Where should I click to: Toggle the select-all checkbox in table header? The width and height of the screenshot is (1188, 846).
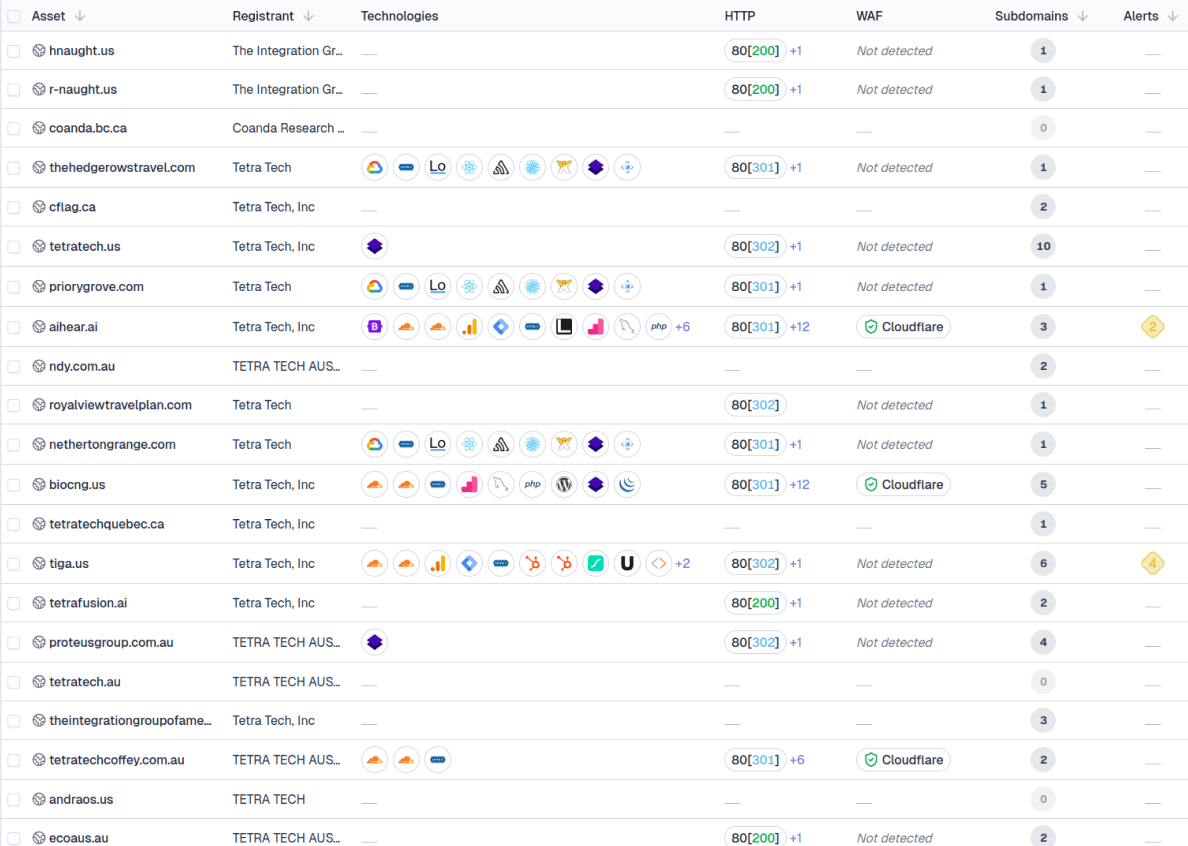[14, 16]
